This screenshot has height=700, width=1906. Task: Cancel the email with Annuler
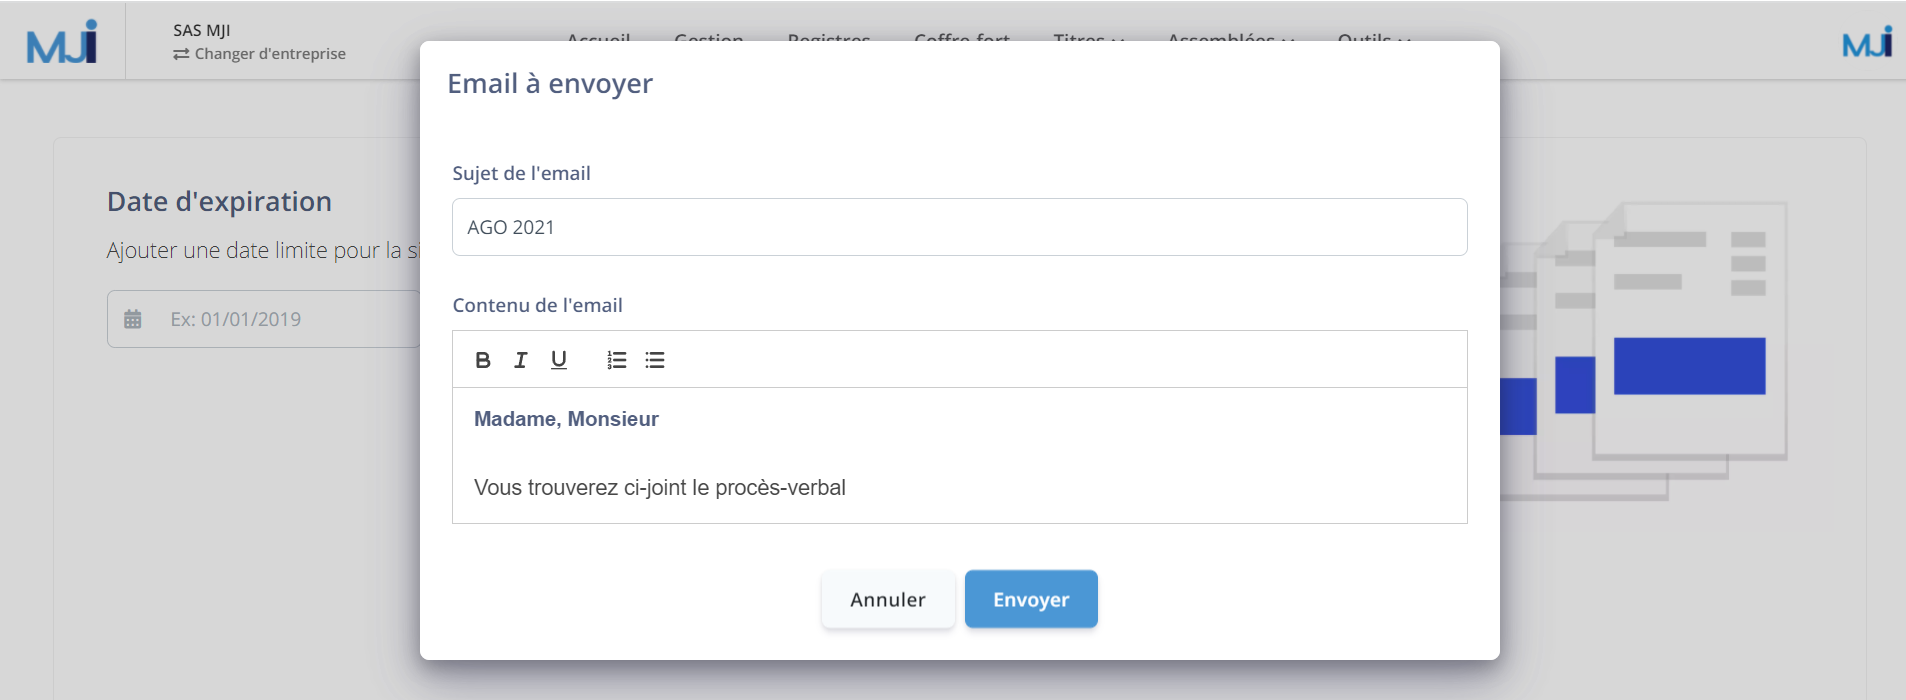tap(888, 599)
